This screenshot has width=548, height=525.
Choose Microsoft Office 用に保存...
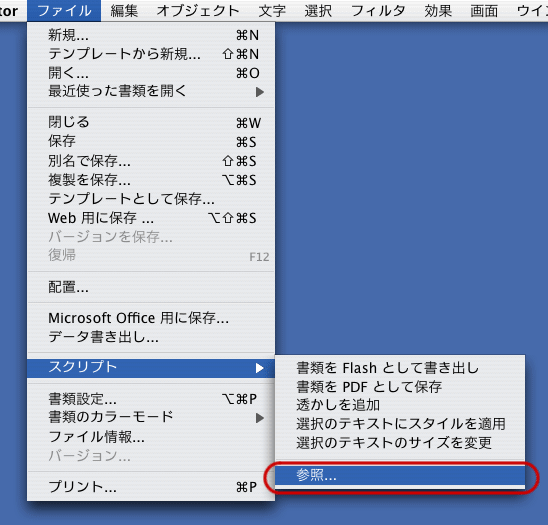151,318
